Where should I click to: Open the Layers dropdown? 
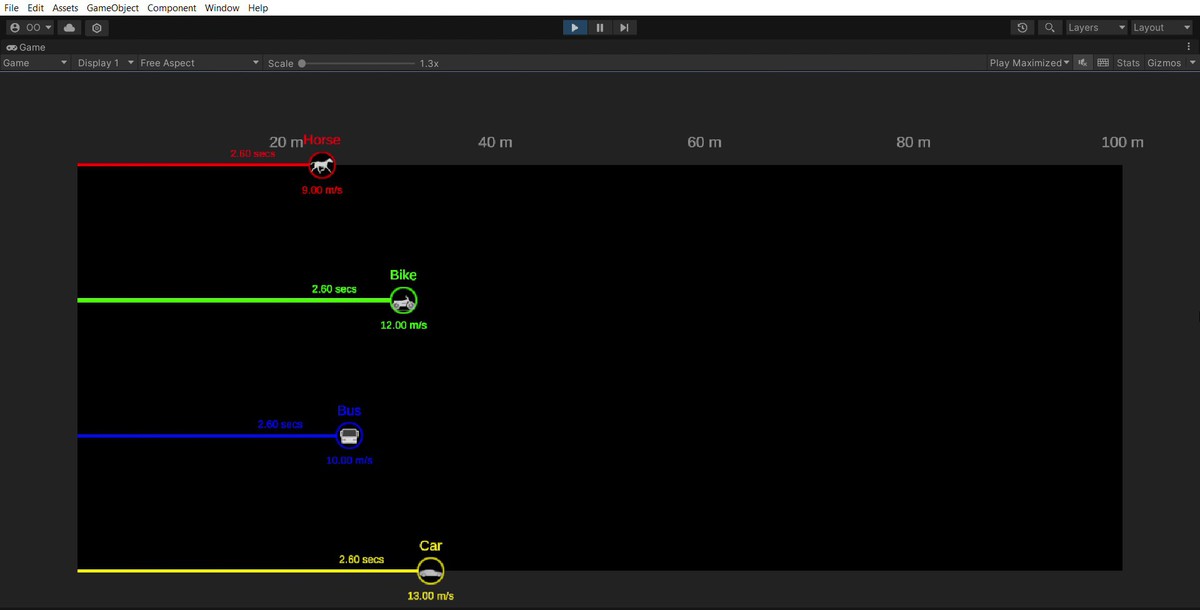[1095, 27]
